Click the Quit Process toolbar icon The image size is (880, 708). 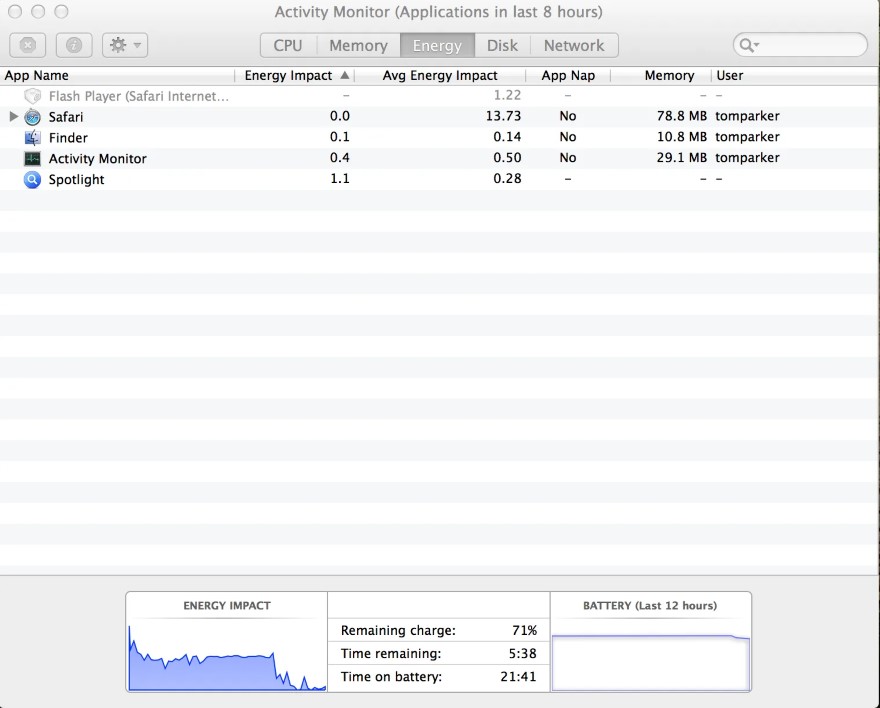click(28, 45)
